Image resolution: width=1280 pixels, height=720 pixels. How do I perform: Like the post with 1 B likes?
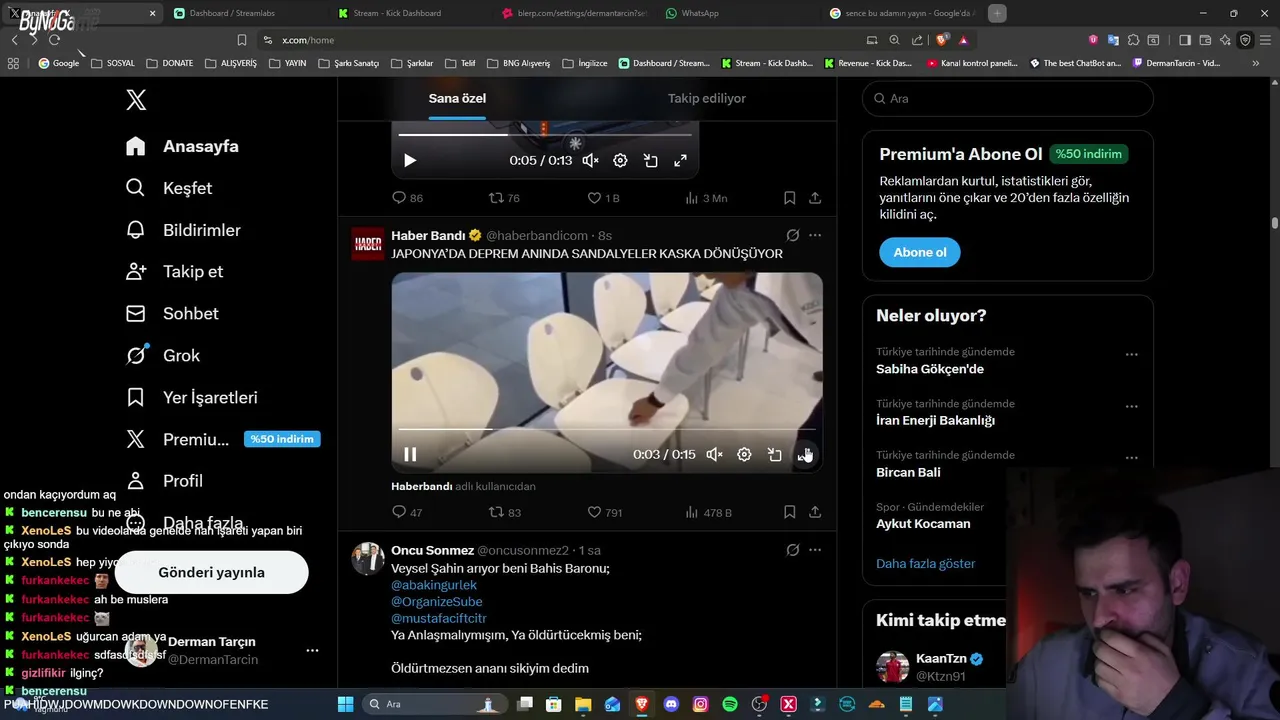(x=603, y=198)
